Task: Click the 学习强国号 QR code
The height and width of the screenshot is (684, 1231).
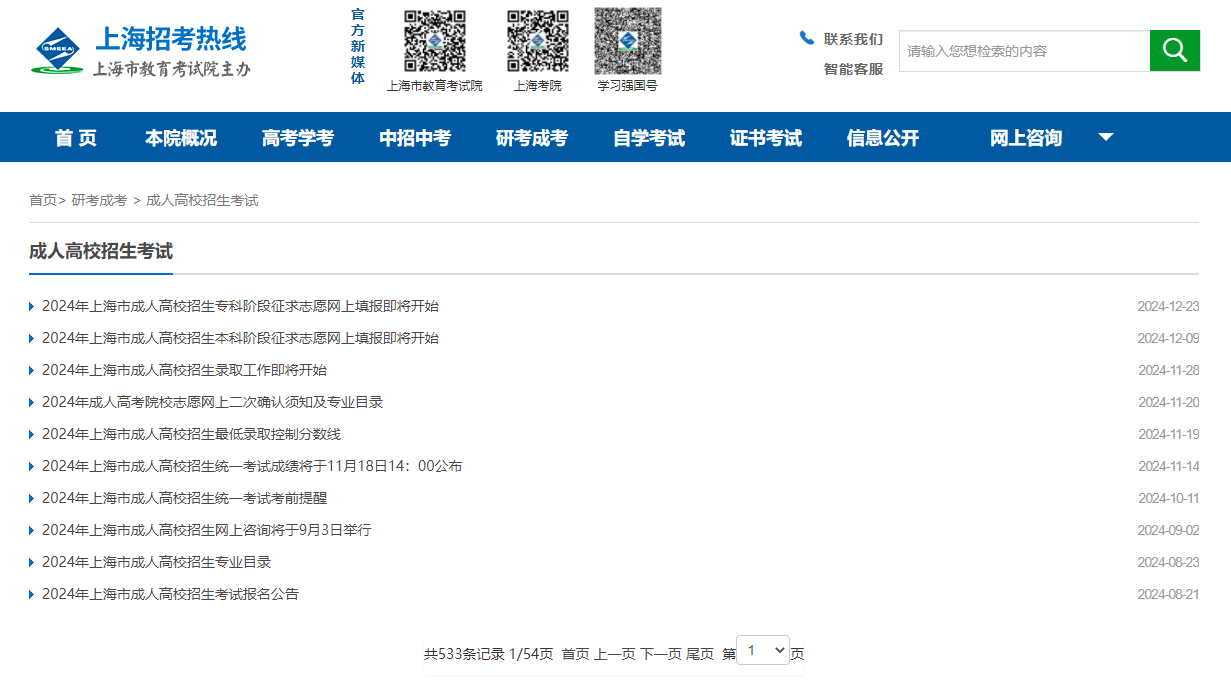Action: [x=627, y=41]
